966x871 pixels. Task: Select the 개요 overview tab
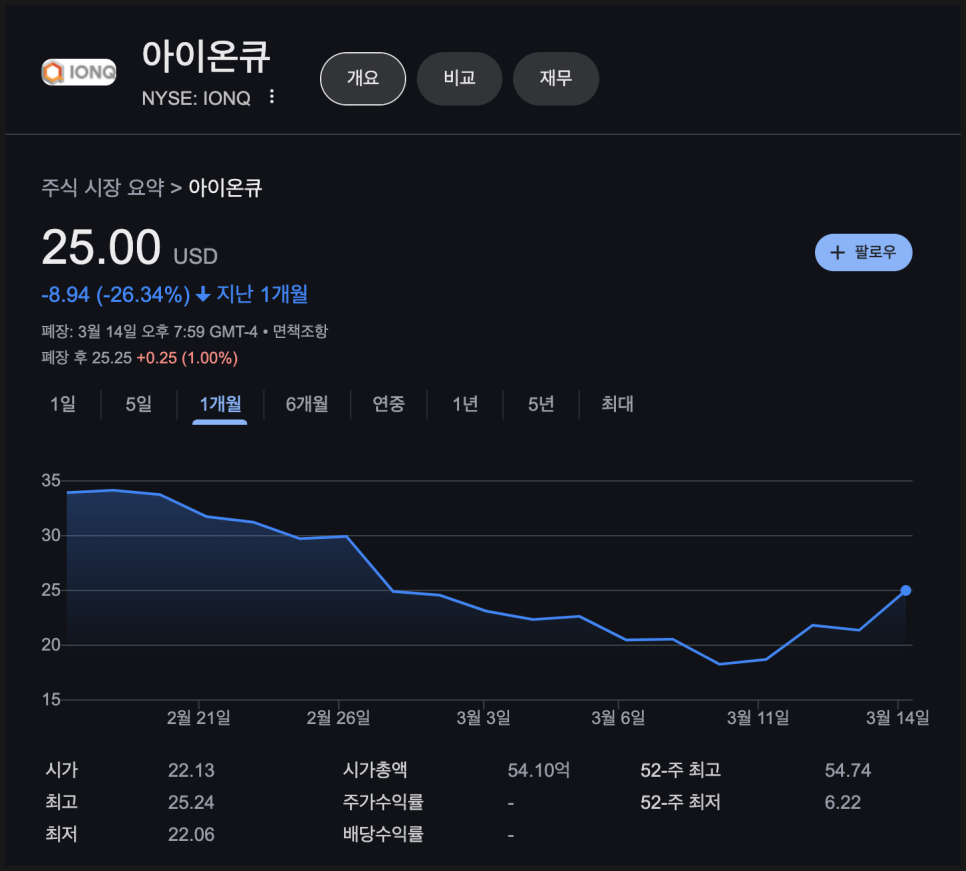tap(363, 78)
